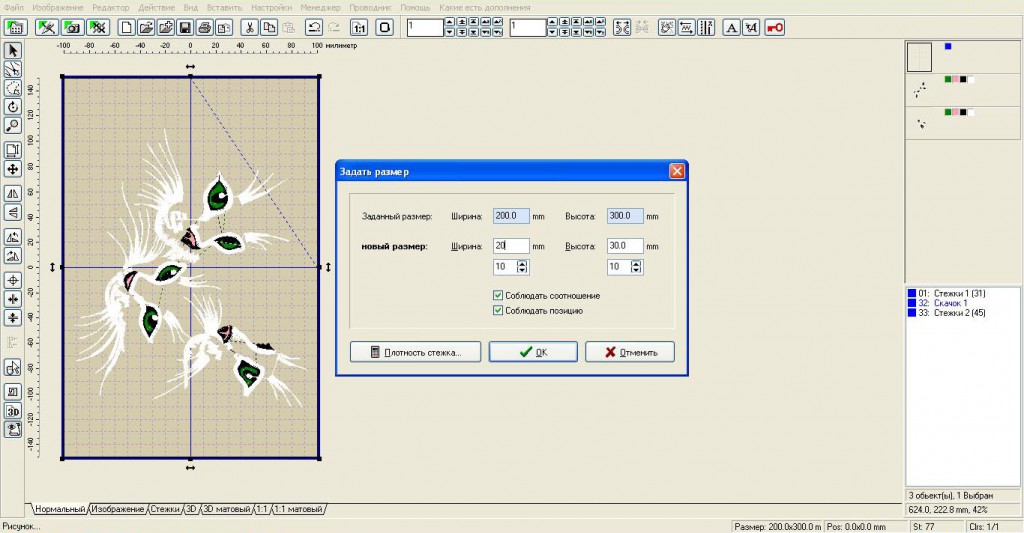Select the arrow pointer tool in left toolbar
The height and width of the screenshot is (533, 1024).
[13, 50]
